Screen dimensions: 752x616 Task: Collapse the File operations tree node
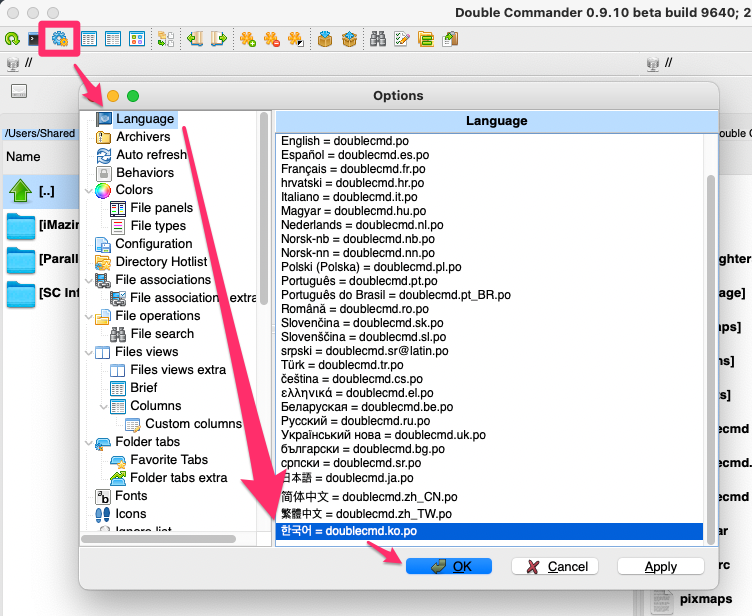[89, 317]
